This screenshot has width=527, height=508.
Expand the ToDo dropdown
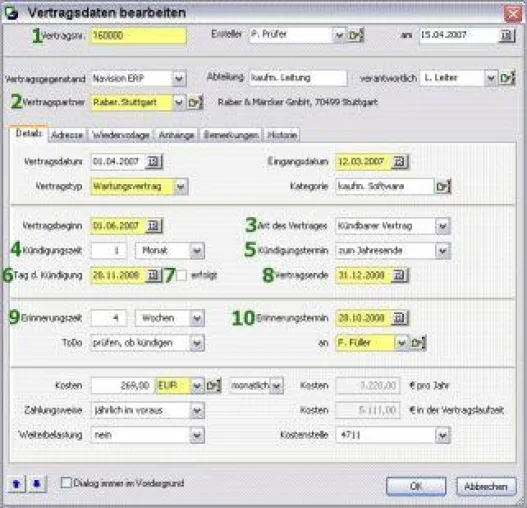(197, 343)
